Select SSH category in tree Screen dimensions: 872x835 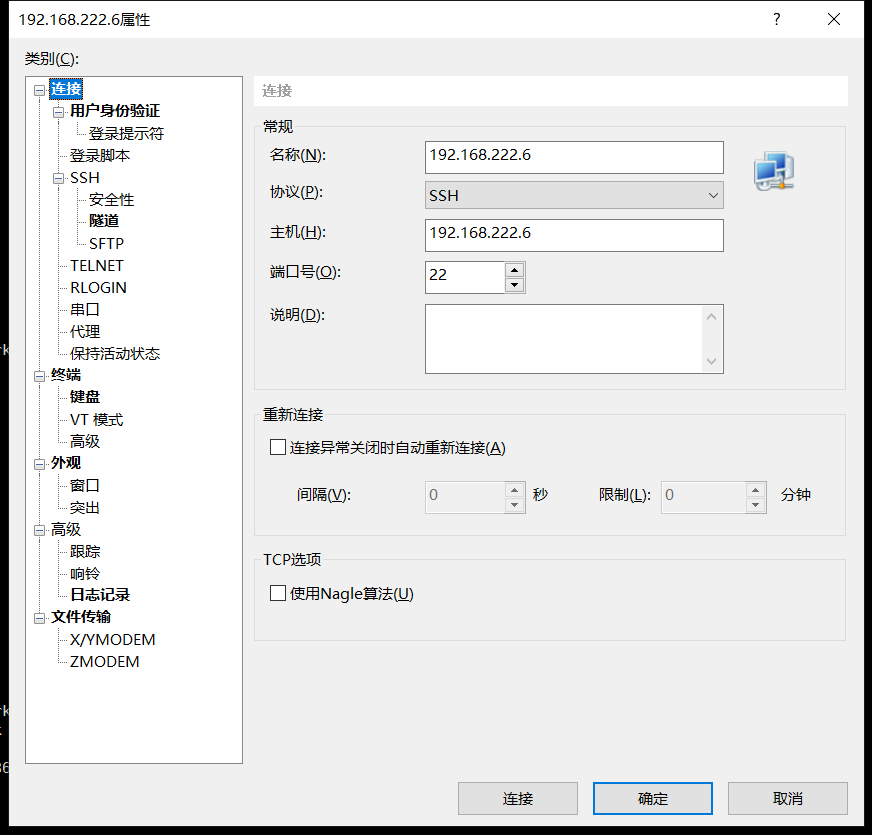click(85, 177)
